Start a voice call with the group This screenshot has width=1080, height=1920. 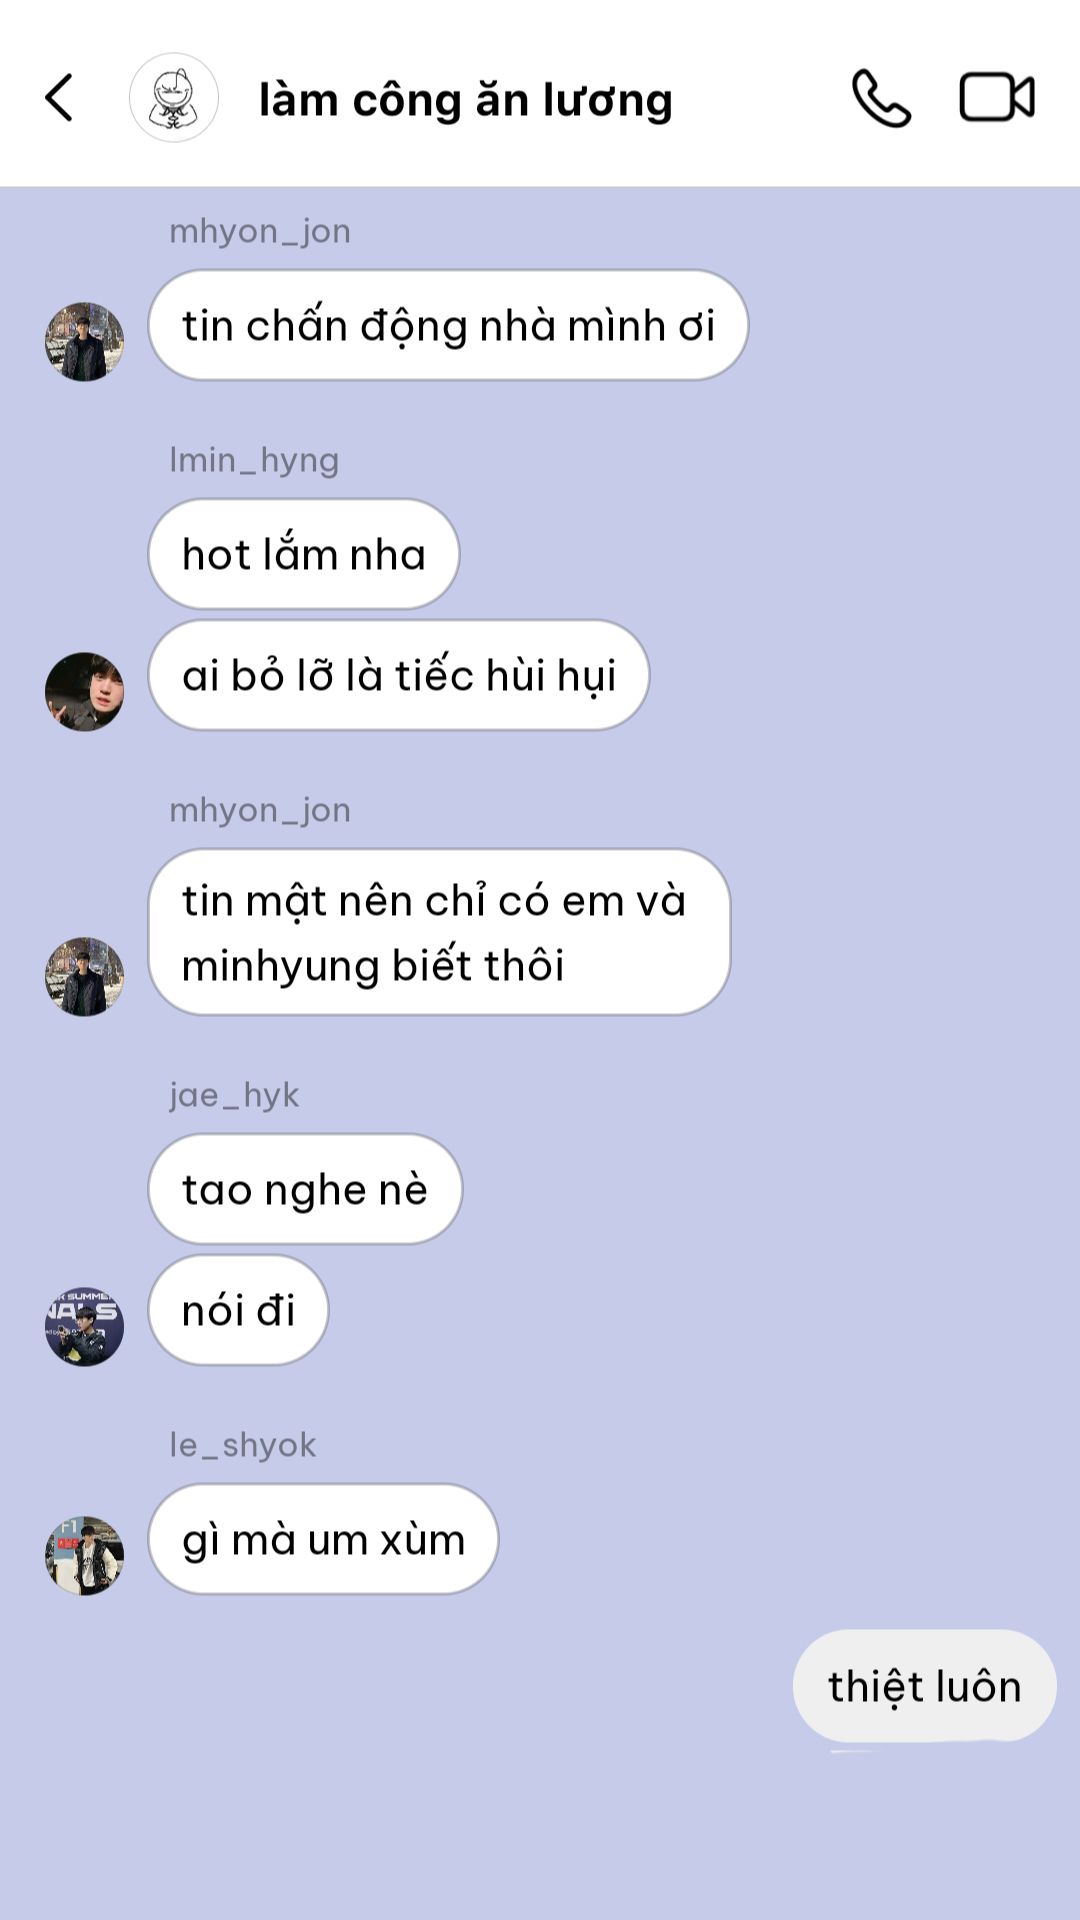click(881, 98)
